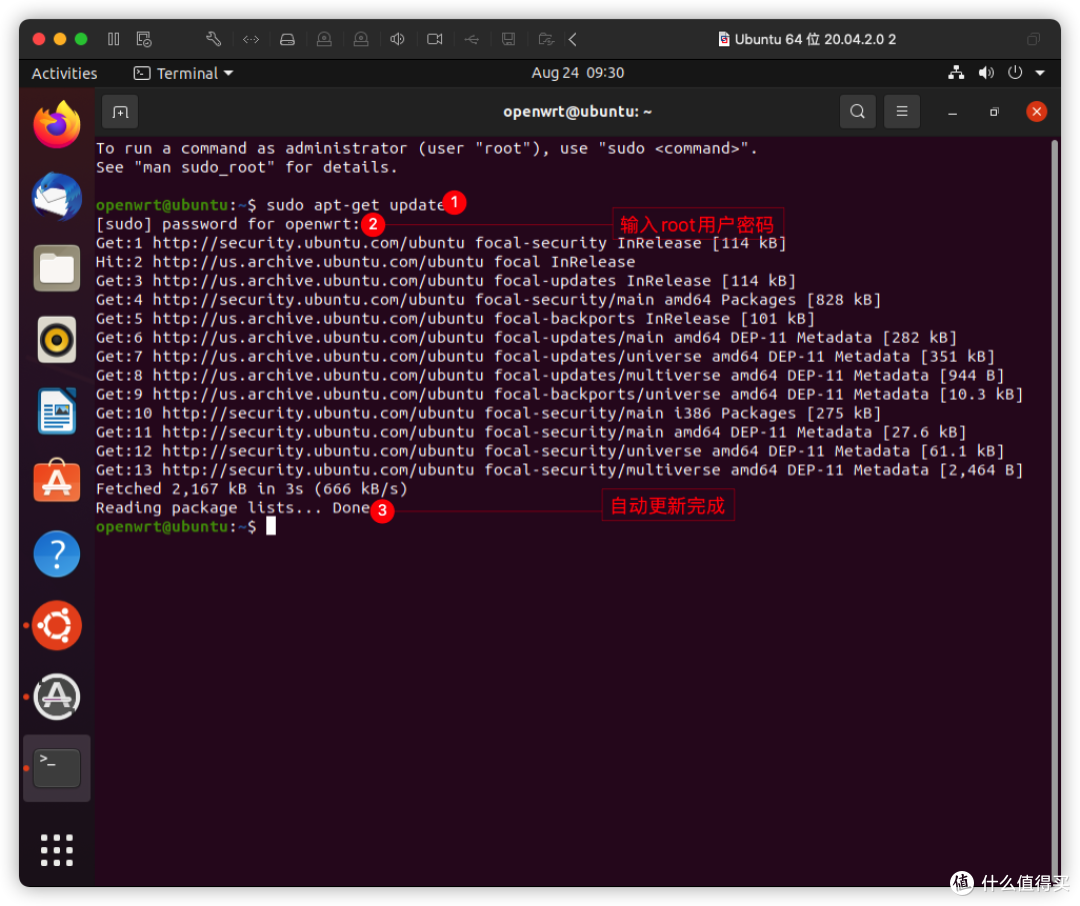Open the clock showing Aug 24 09:30
Screen dimensions: 1080x906
578,73
